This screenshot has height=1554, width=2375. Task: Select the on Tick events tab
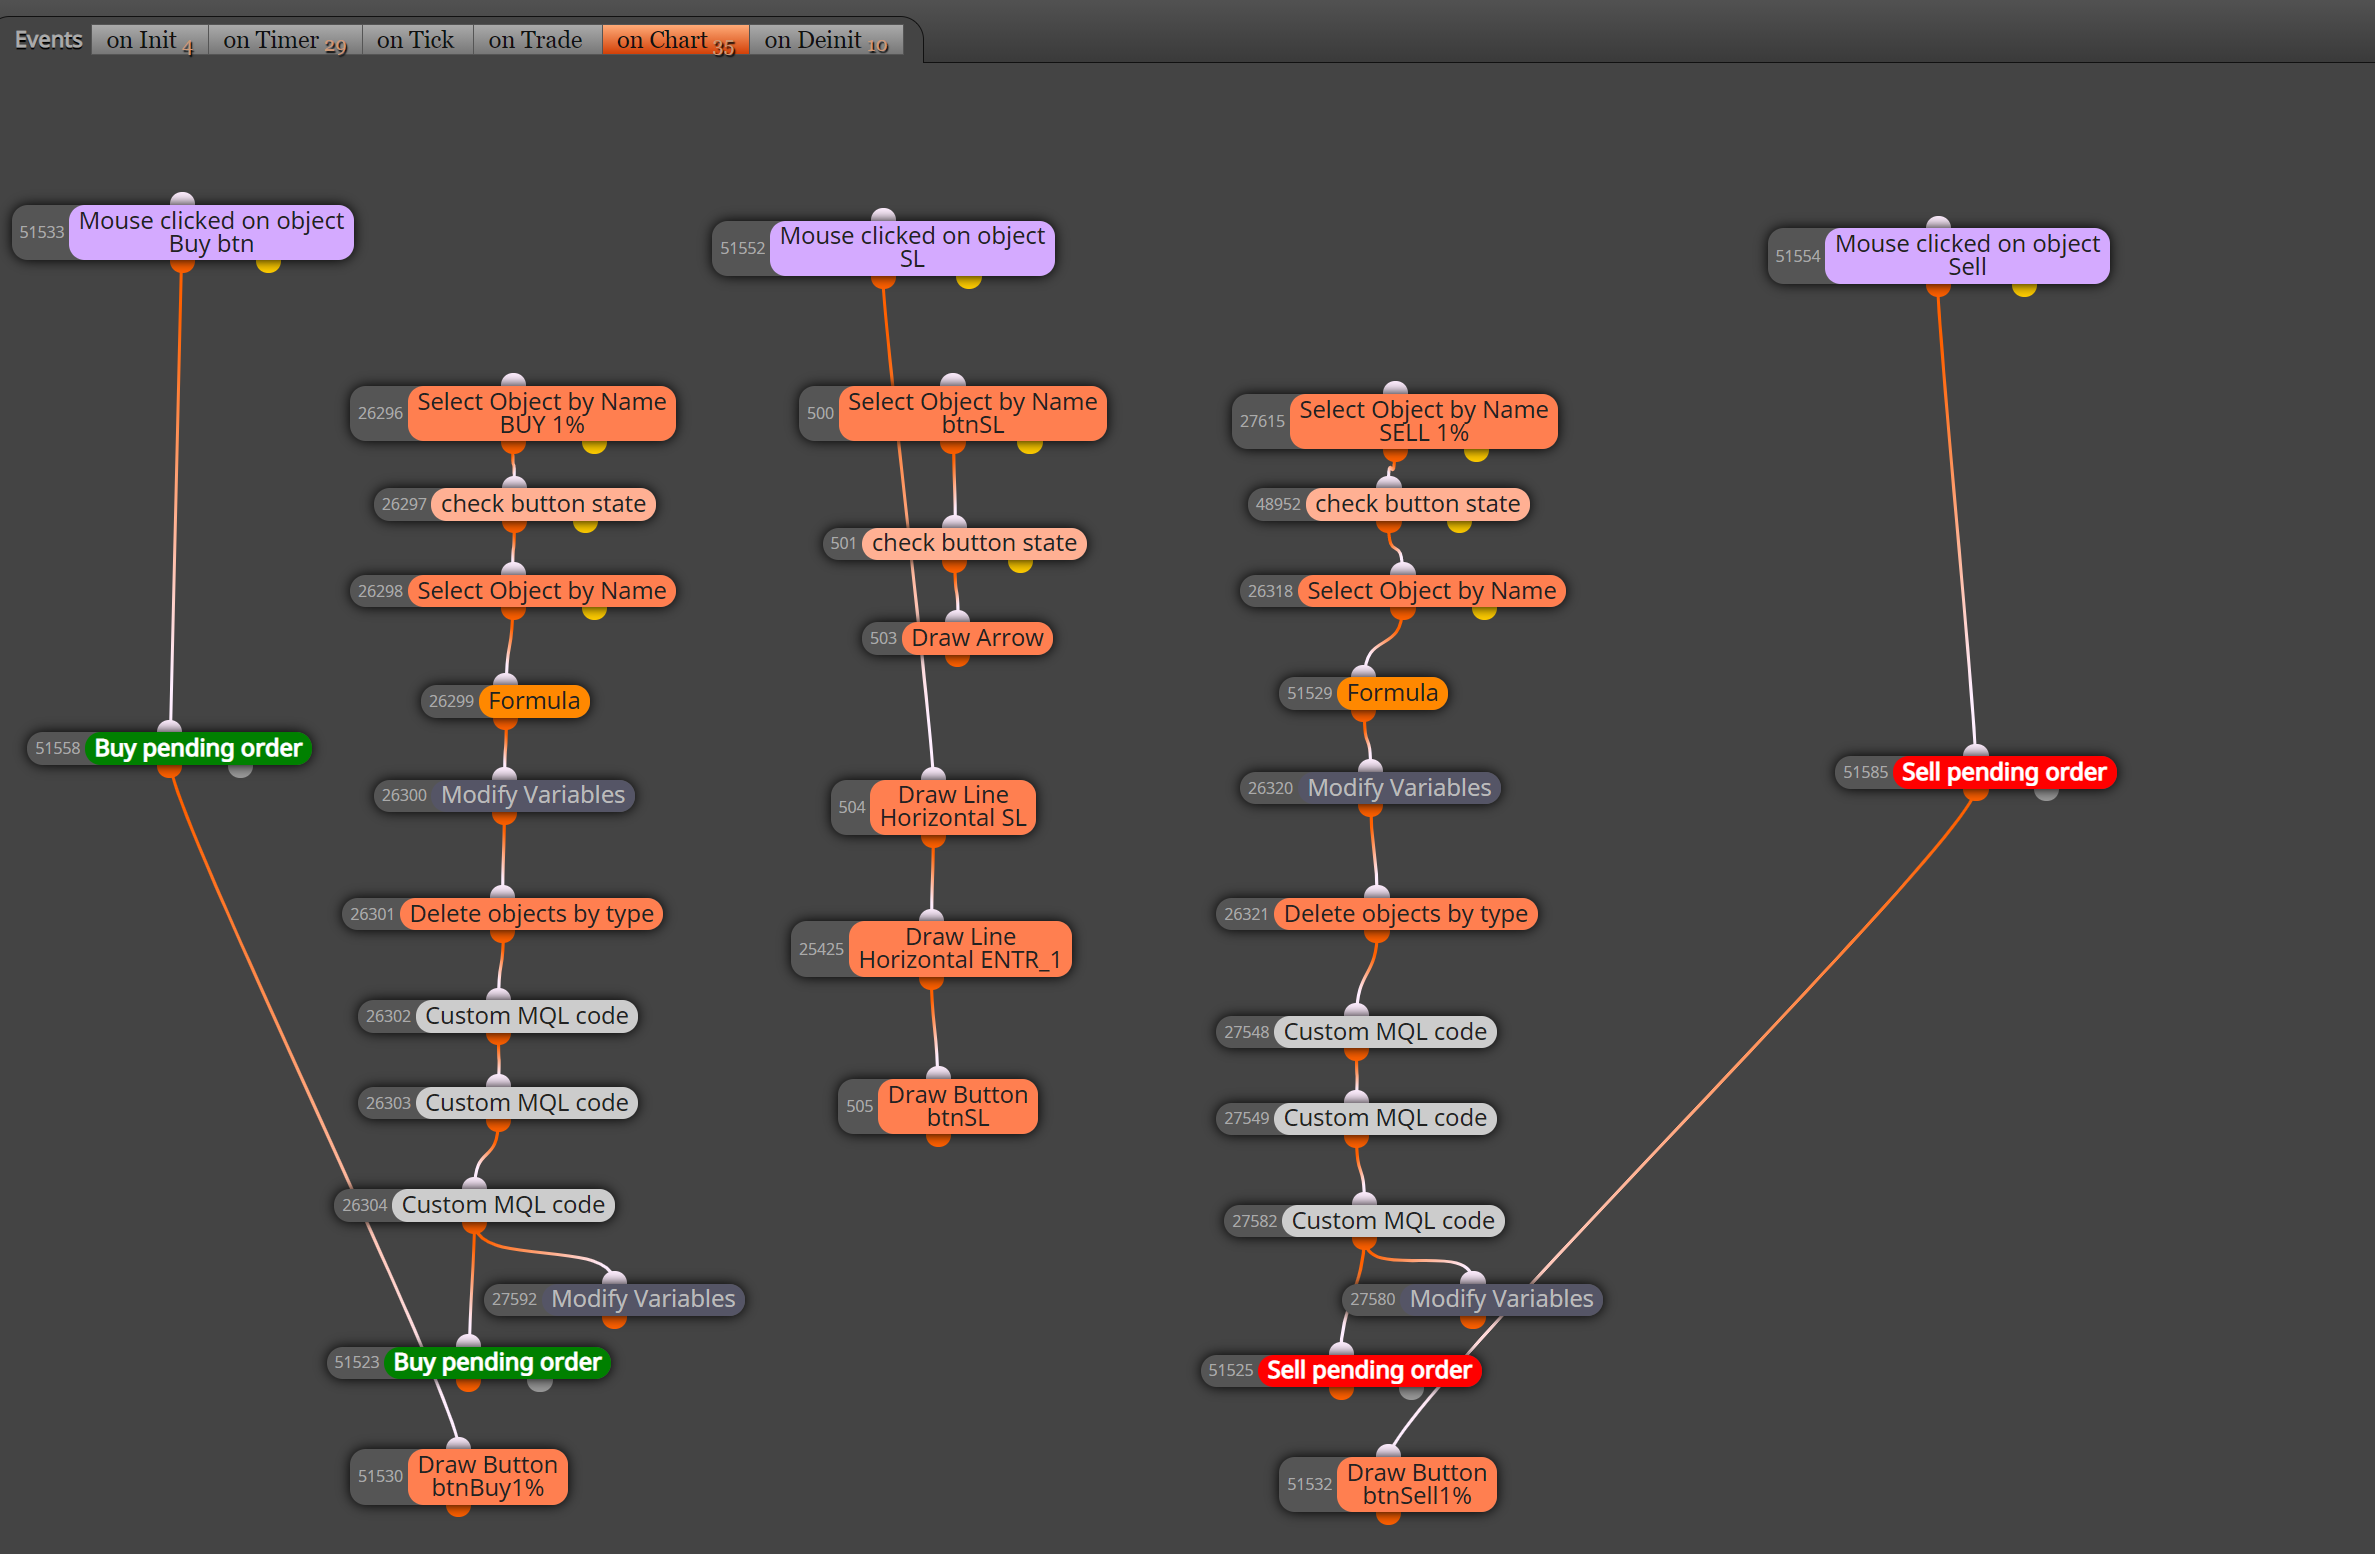[416, 40]
